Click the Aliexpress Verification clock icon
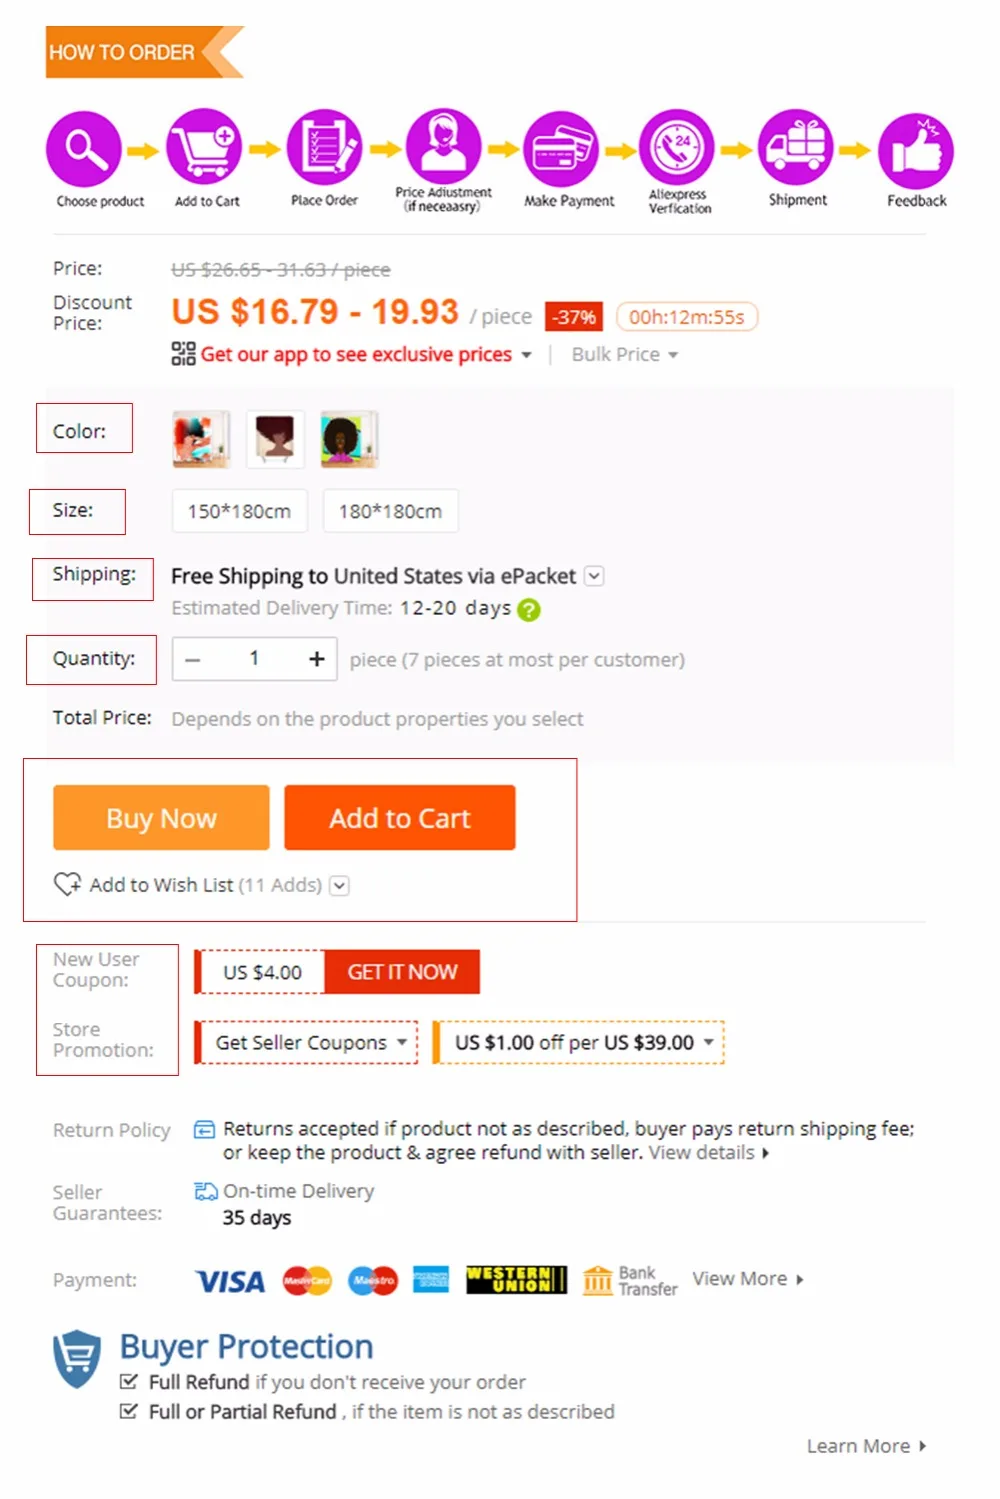Image resolution: width=1000 pixels, height=1499 pixels. pyautogui.click(x=677, y=148)
